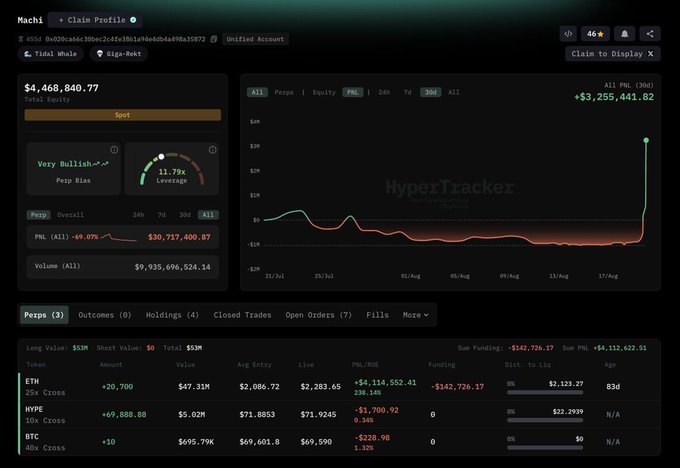Sort by Amount column header
This screenshot has height=468, width=680.
point(111,365)
